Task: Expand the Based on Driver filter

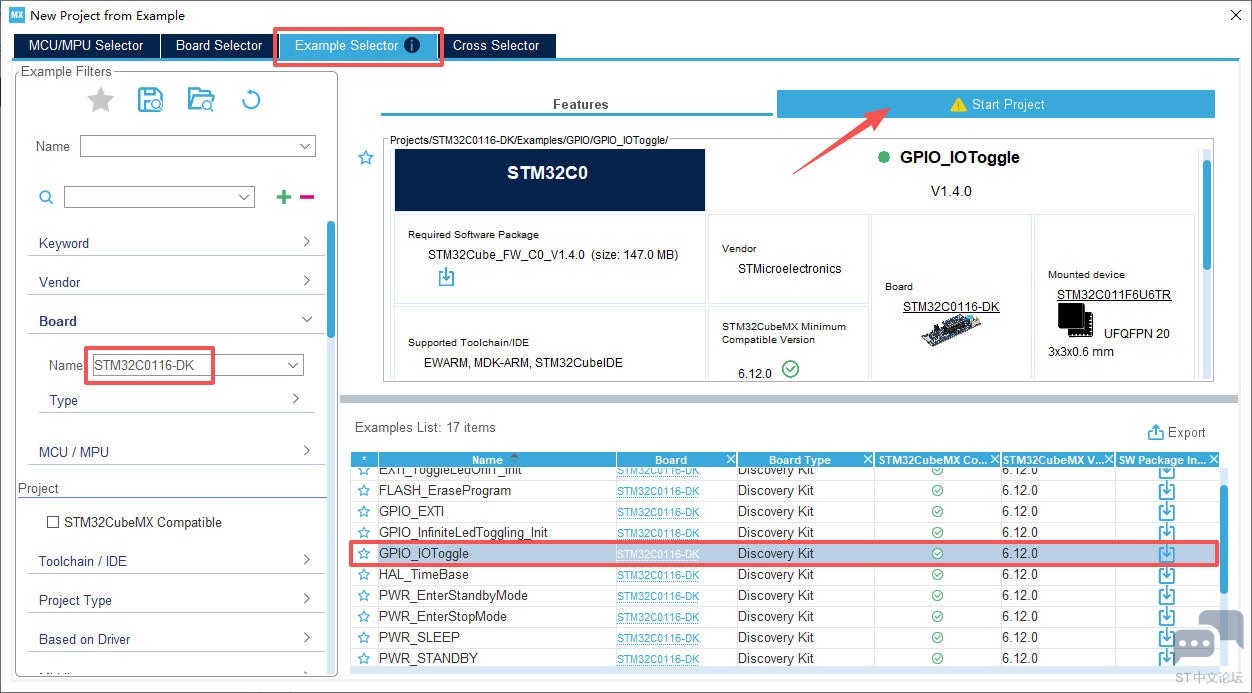Action: pos(175,639)
